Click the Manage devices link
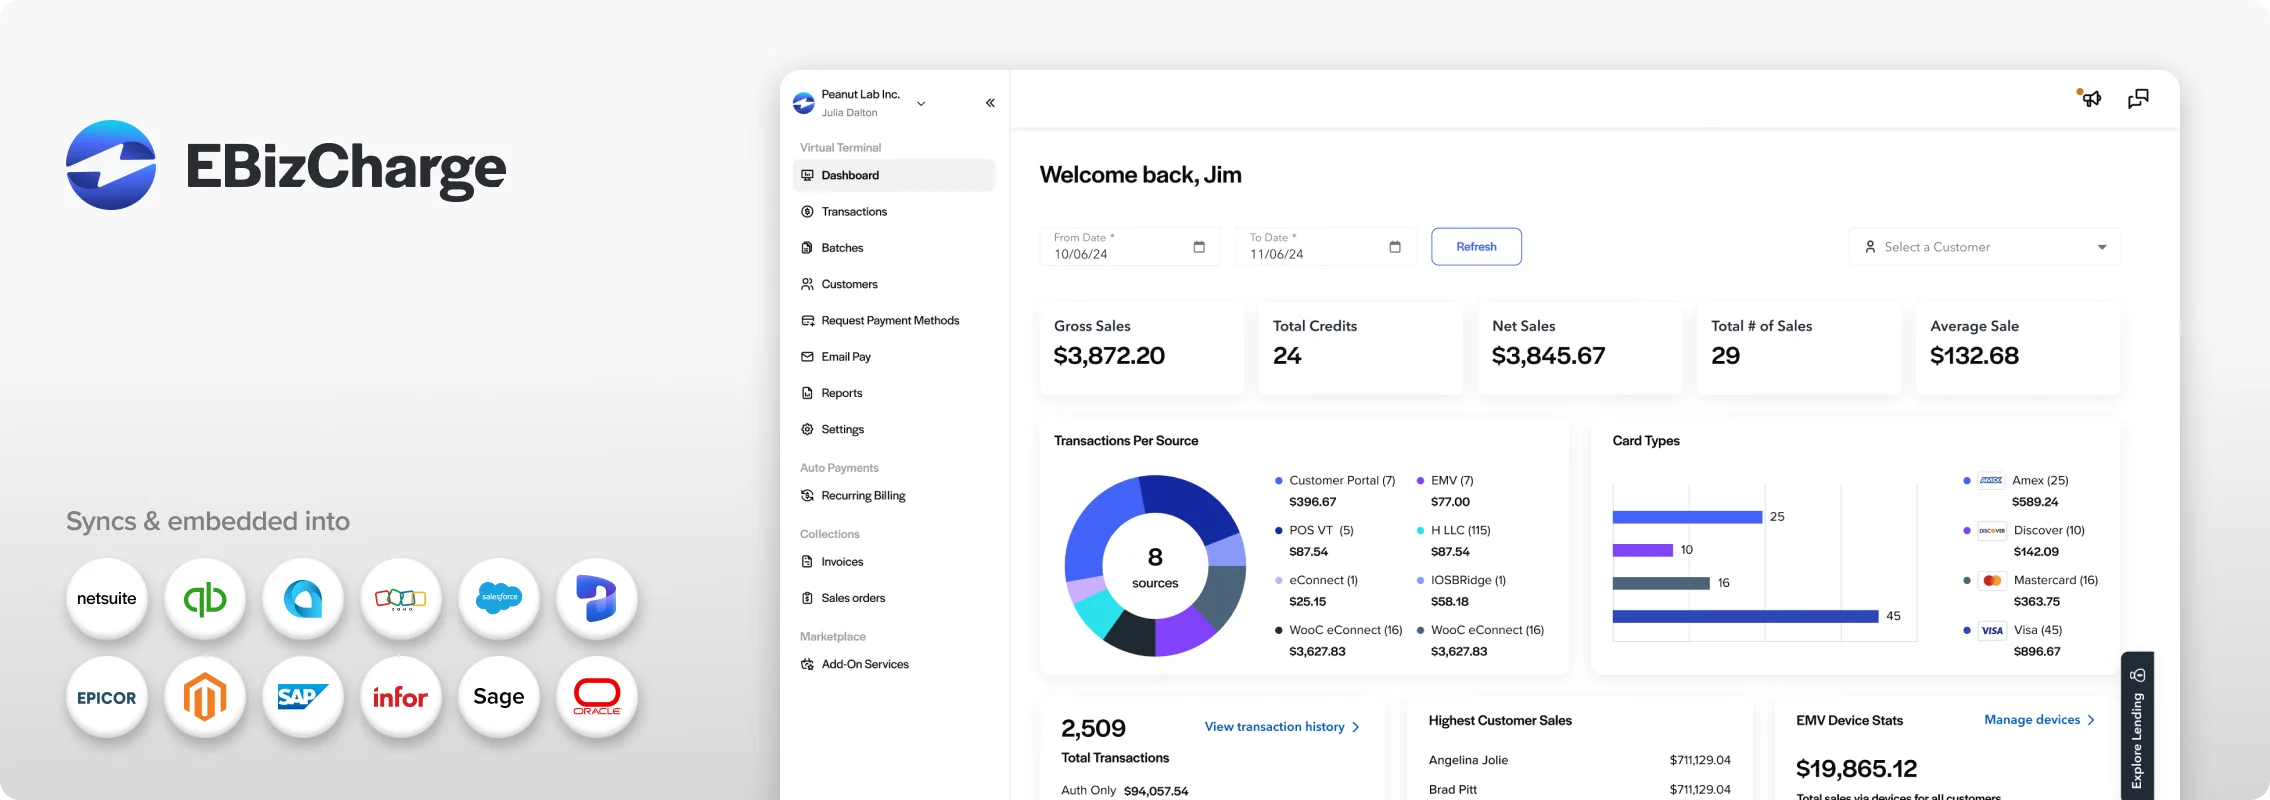 click(2039, 720)
